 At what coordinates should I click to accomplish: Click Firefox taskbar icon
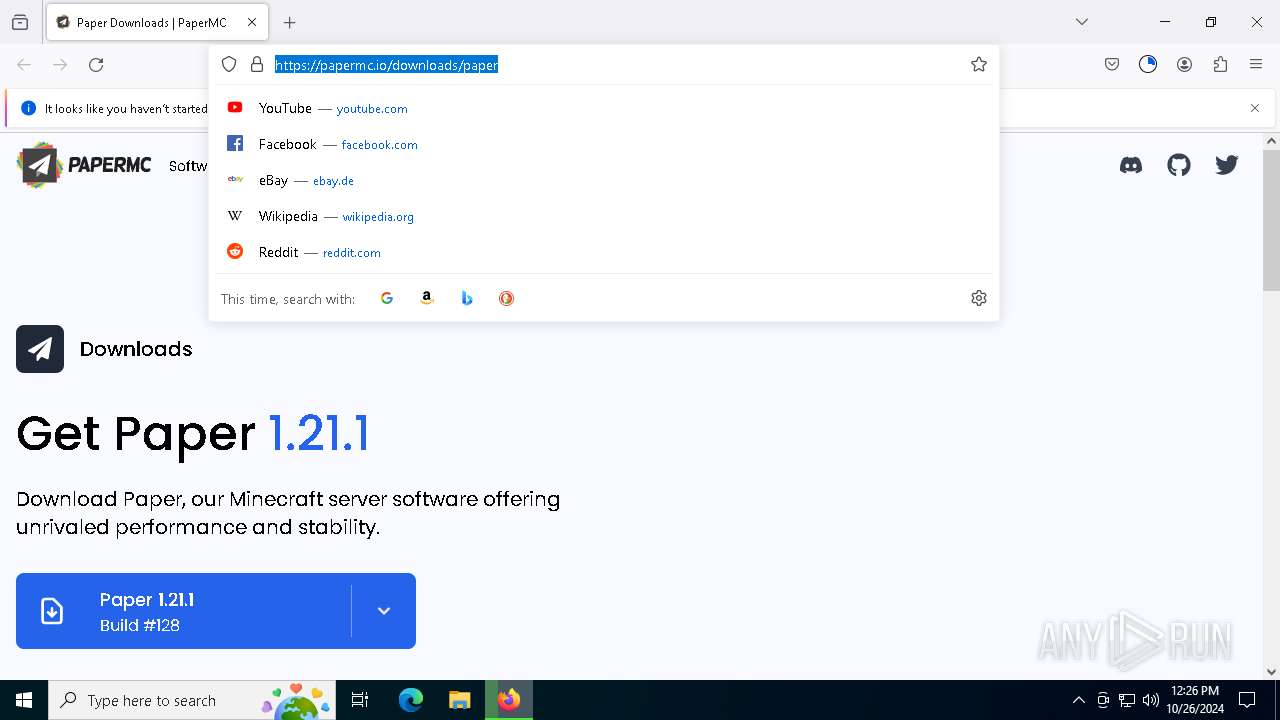coord(509,700)
